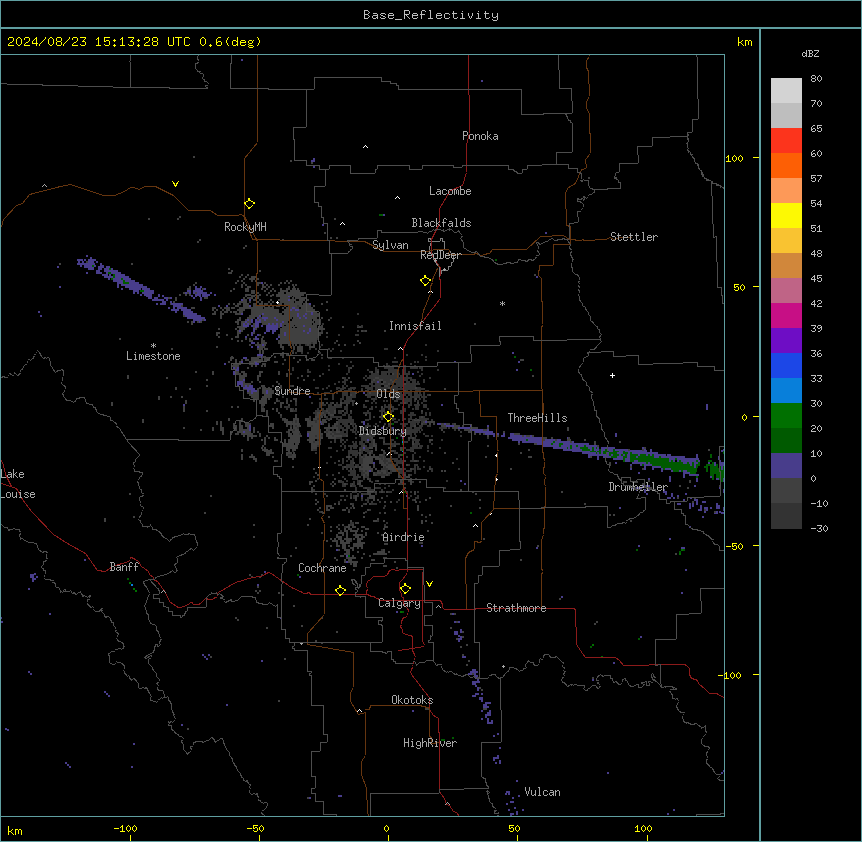The width and height of the screenshot is (862, 842).
Task: Click the yellow diamond marker between Olds and Didsbury
Action: tap(388, 417)
